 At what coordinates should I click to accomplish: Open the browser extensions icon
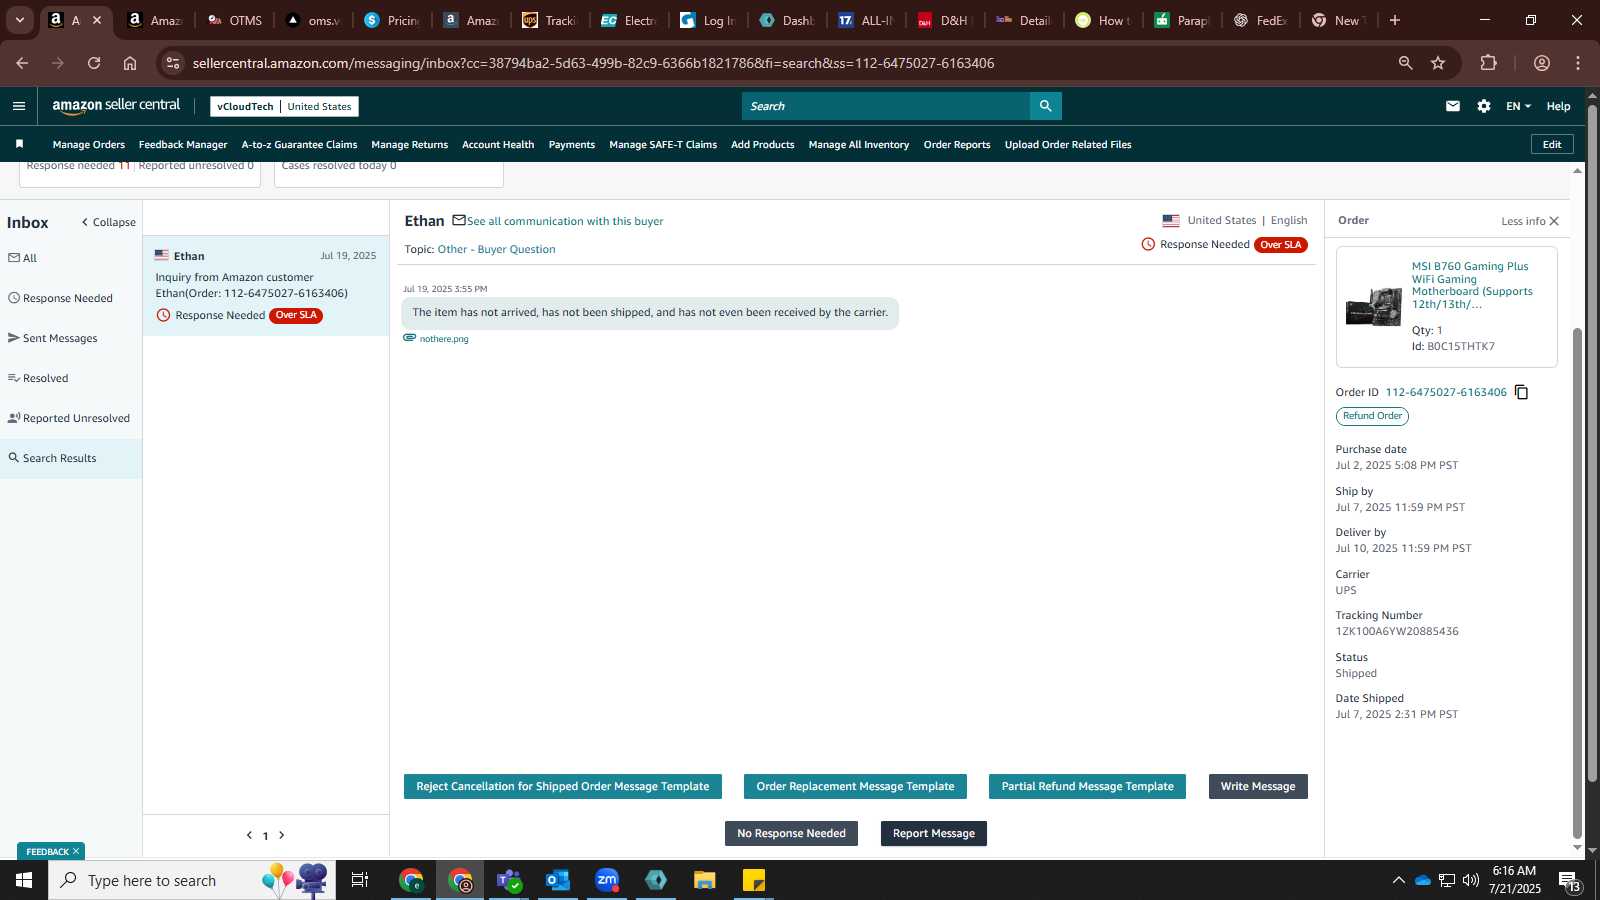point(1488,63)
